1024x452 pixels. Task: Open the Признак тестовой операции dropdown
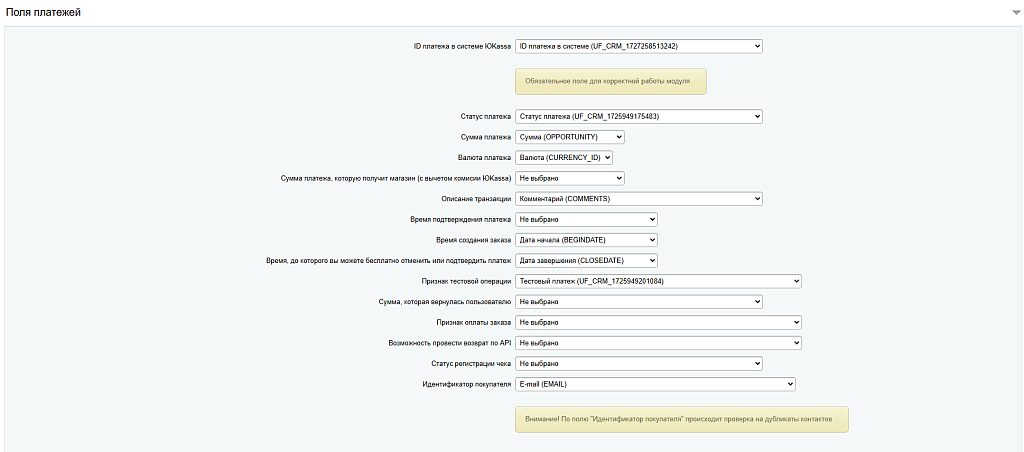point(658,281)
